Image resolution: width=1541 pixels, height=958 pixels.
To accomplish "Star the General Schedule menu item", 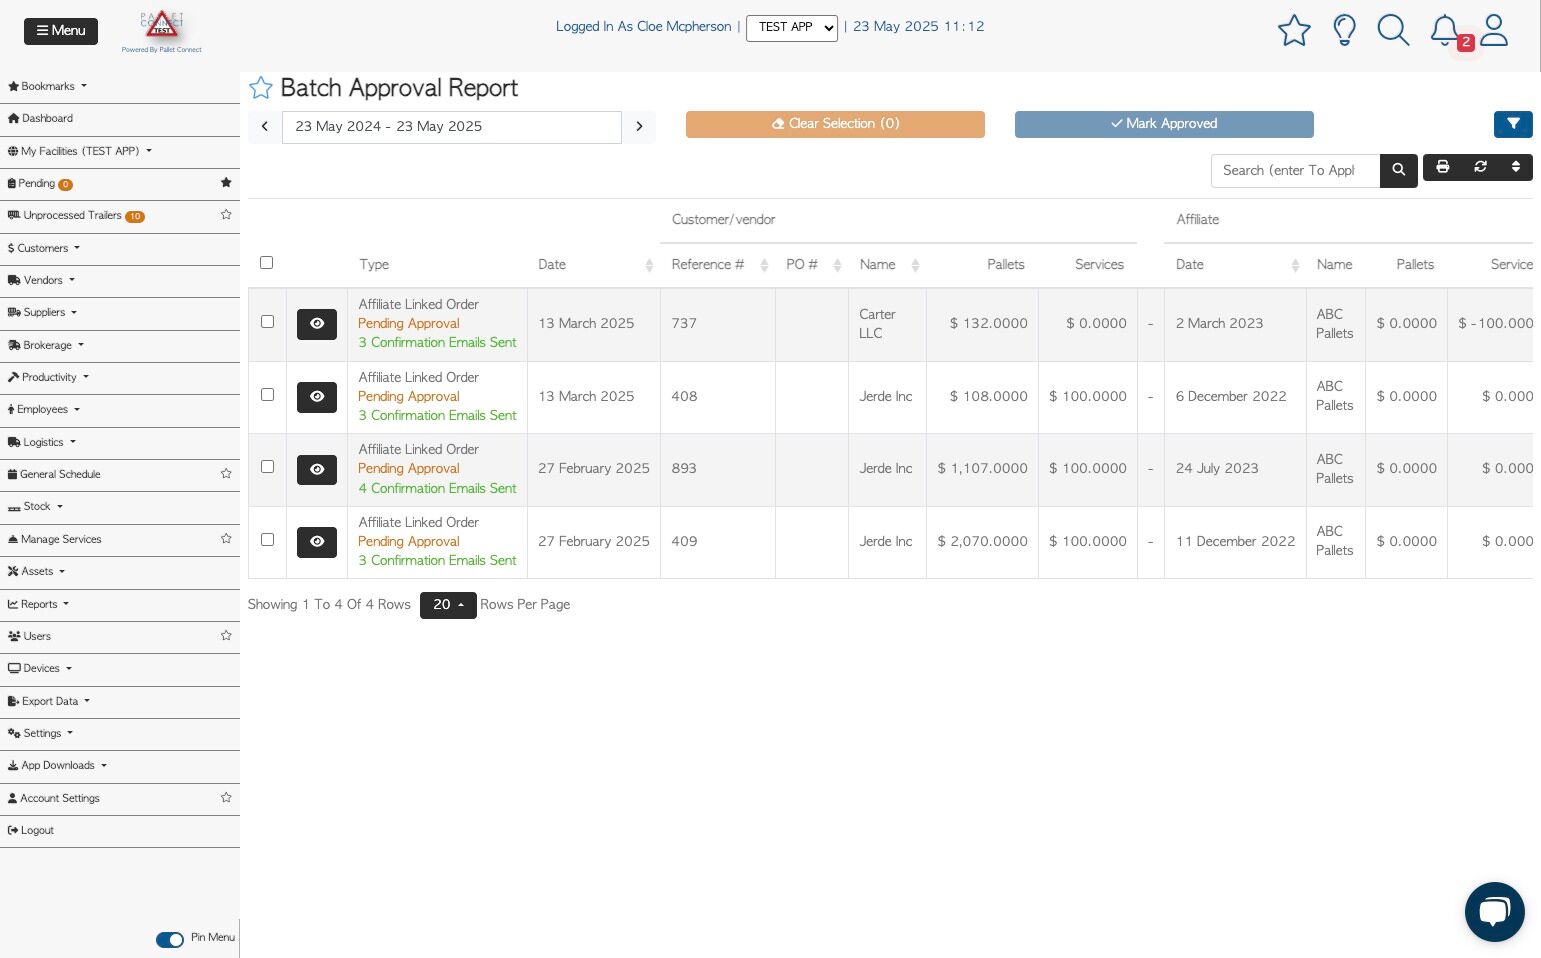I will coord(226,474).
